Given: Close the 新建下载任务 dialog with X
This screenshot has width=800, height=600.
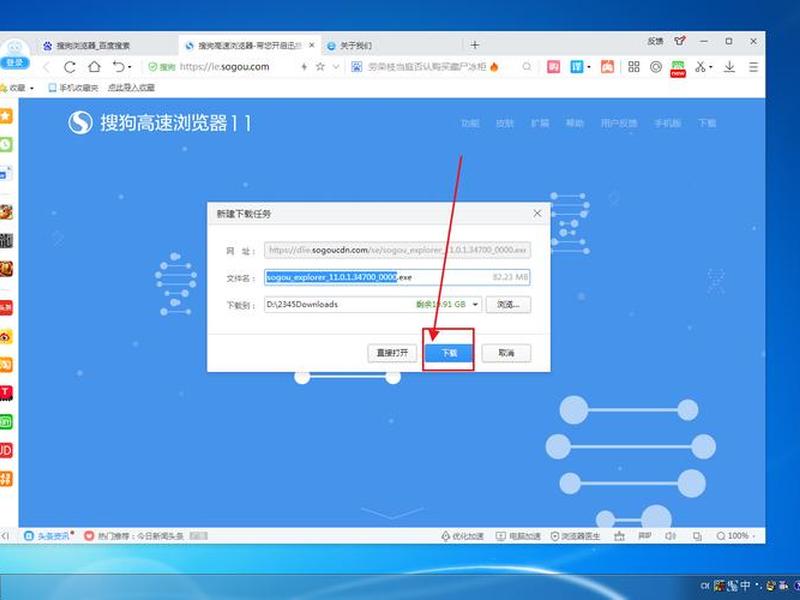Looking at the screenshot, I should (x=537, y=213).
